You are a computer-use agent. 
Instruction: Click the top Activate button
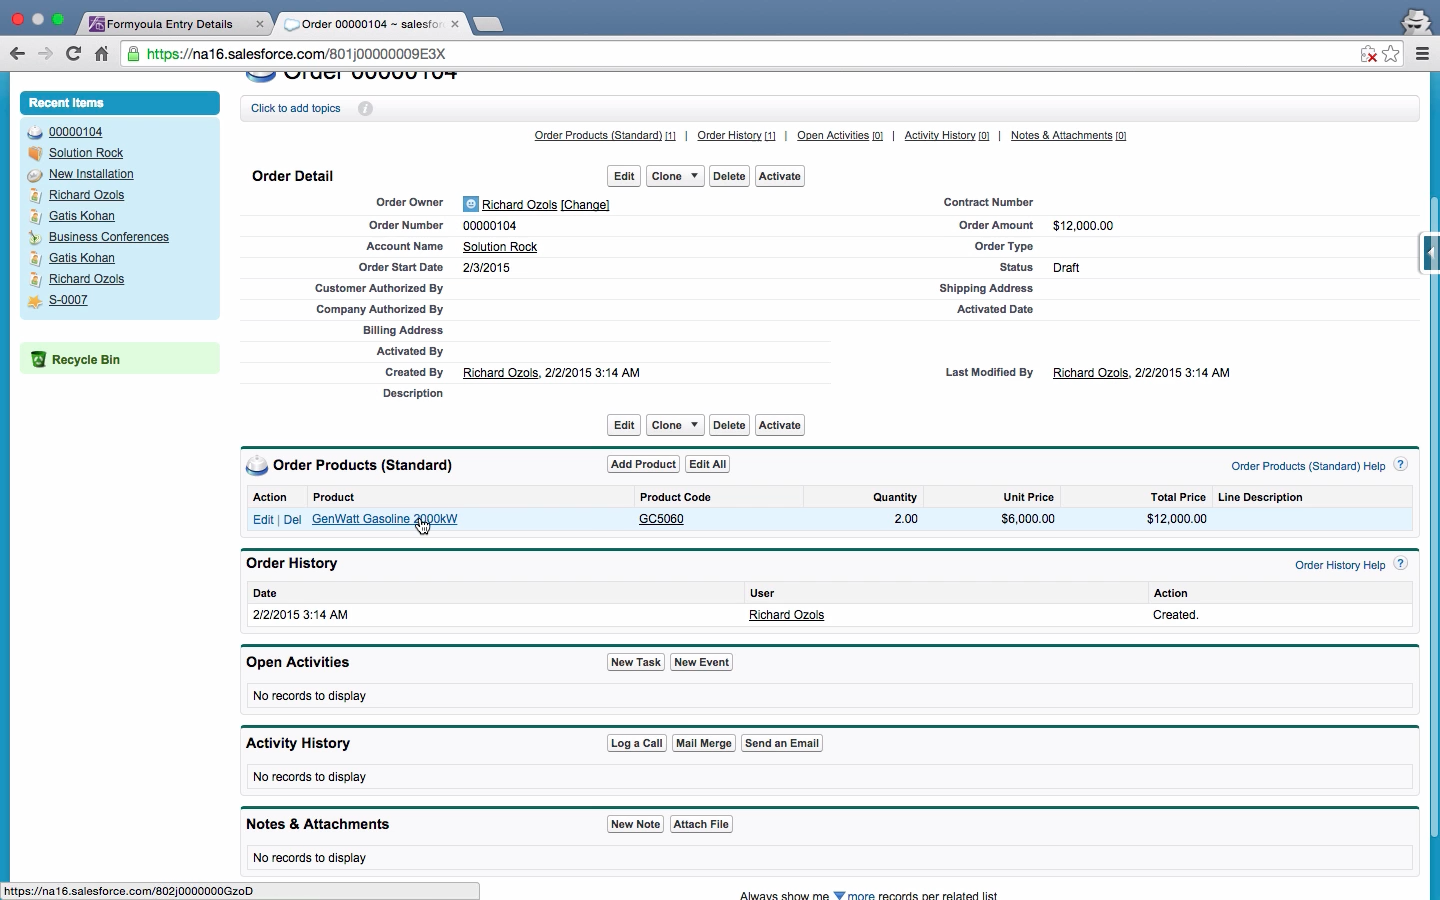pos(780,176)
